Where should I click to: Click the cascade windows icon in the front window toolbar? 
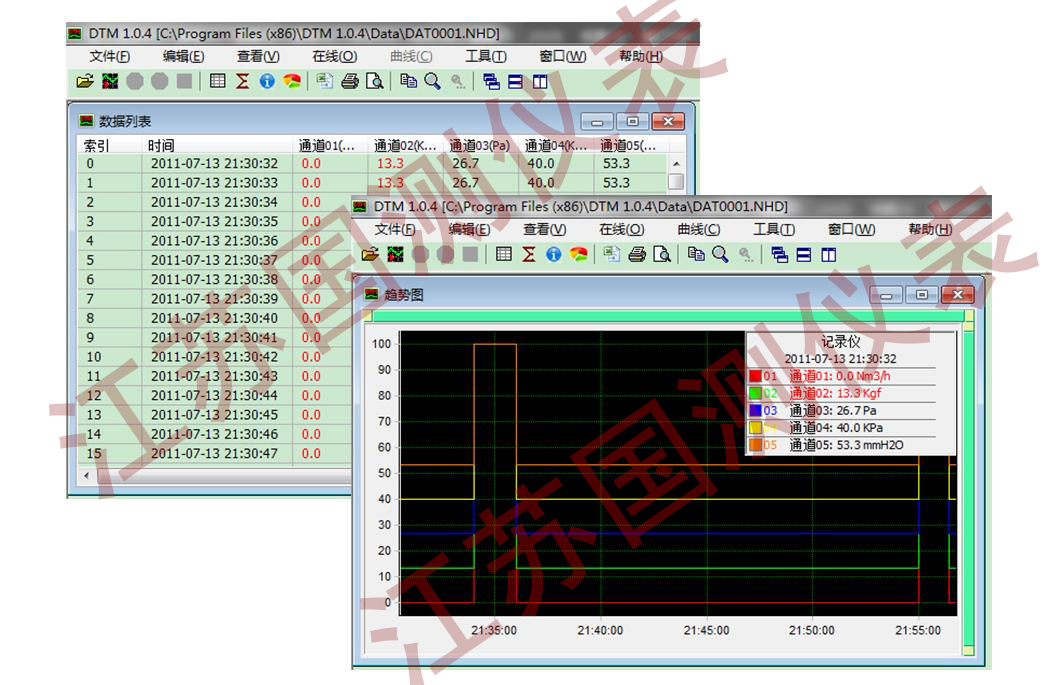coord(779,254)
